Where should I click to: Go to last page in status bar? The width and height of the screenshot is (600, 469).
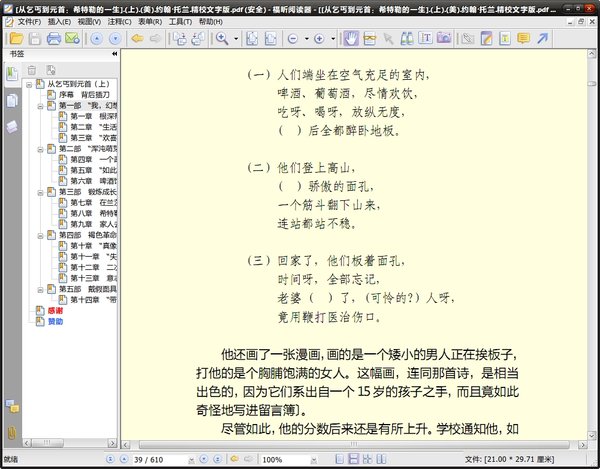click(x=217, y=459)
